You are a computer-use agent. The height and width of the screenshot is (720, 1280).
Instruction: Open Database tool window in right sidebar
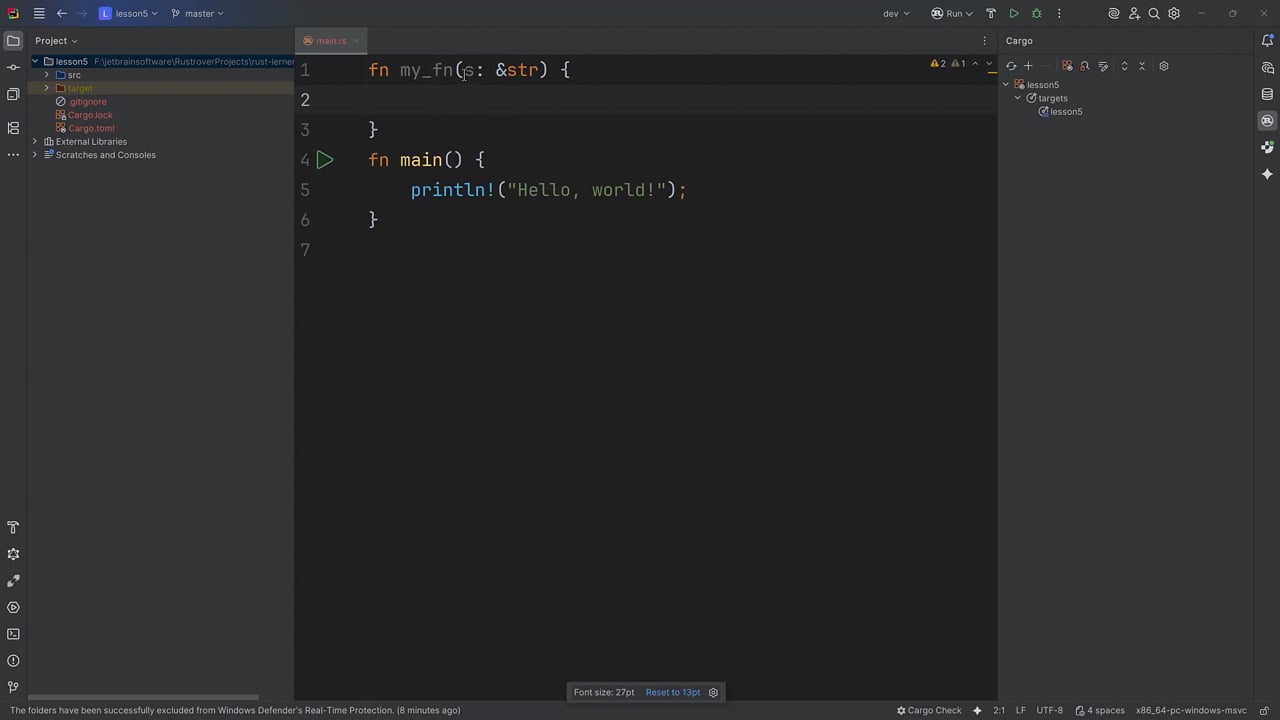tap(1267, 94)
